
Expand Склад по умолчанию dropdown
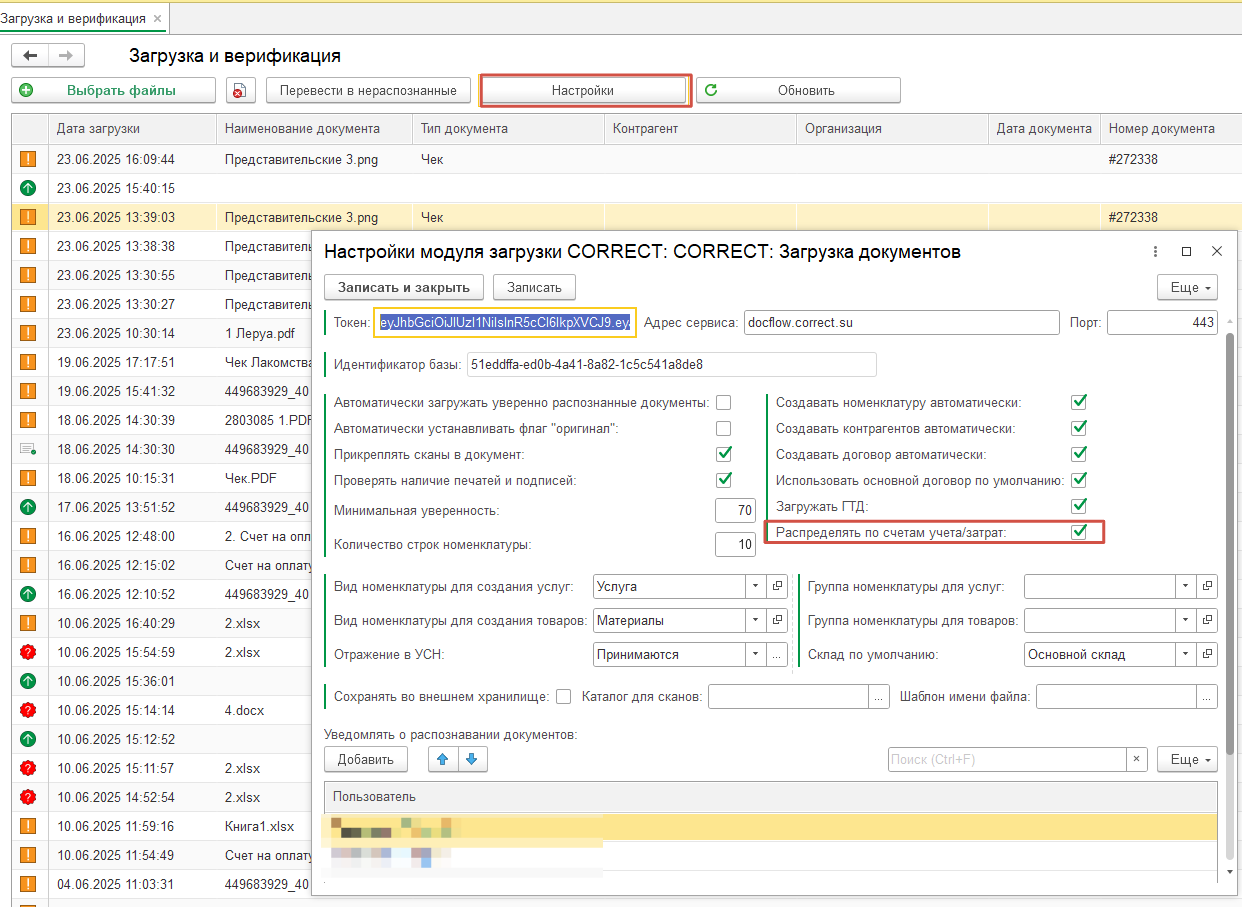click(x=1185, y=654)
